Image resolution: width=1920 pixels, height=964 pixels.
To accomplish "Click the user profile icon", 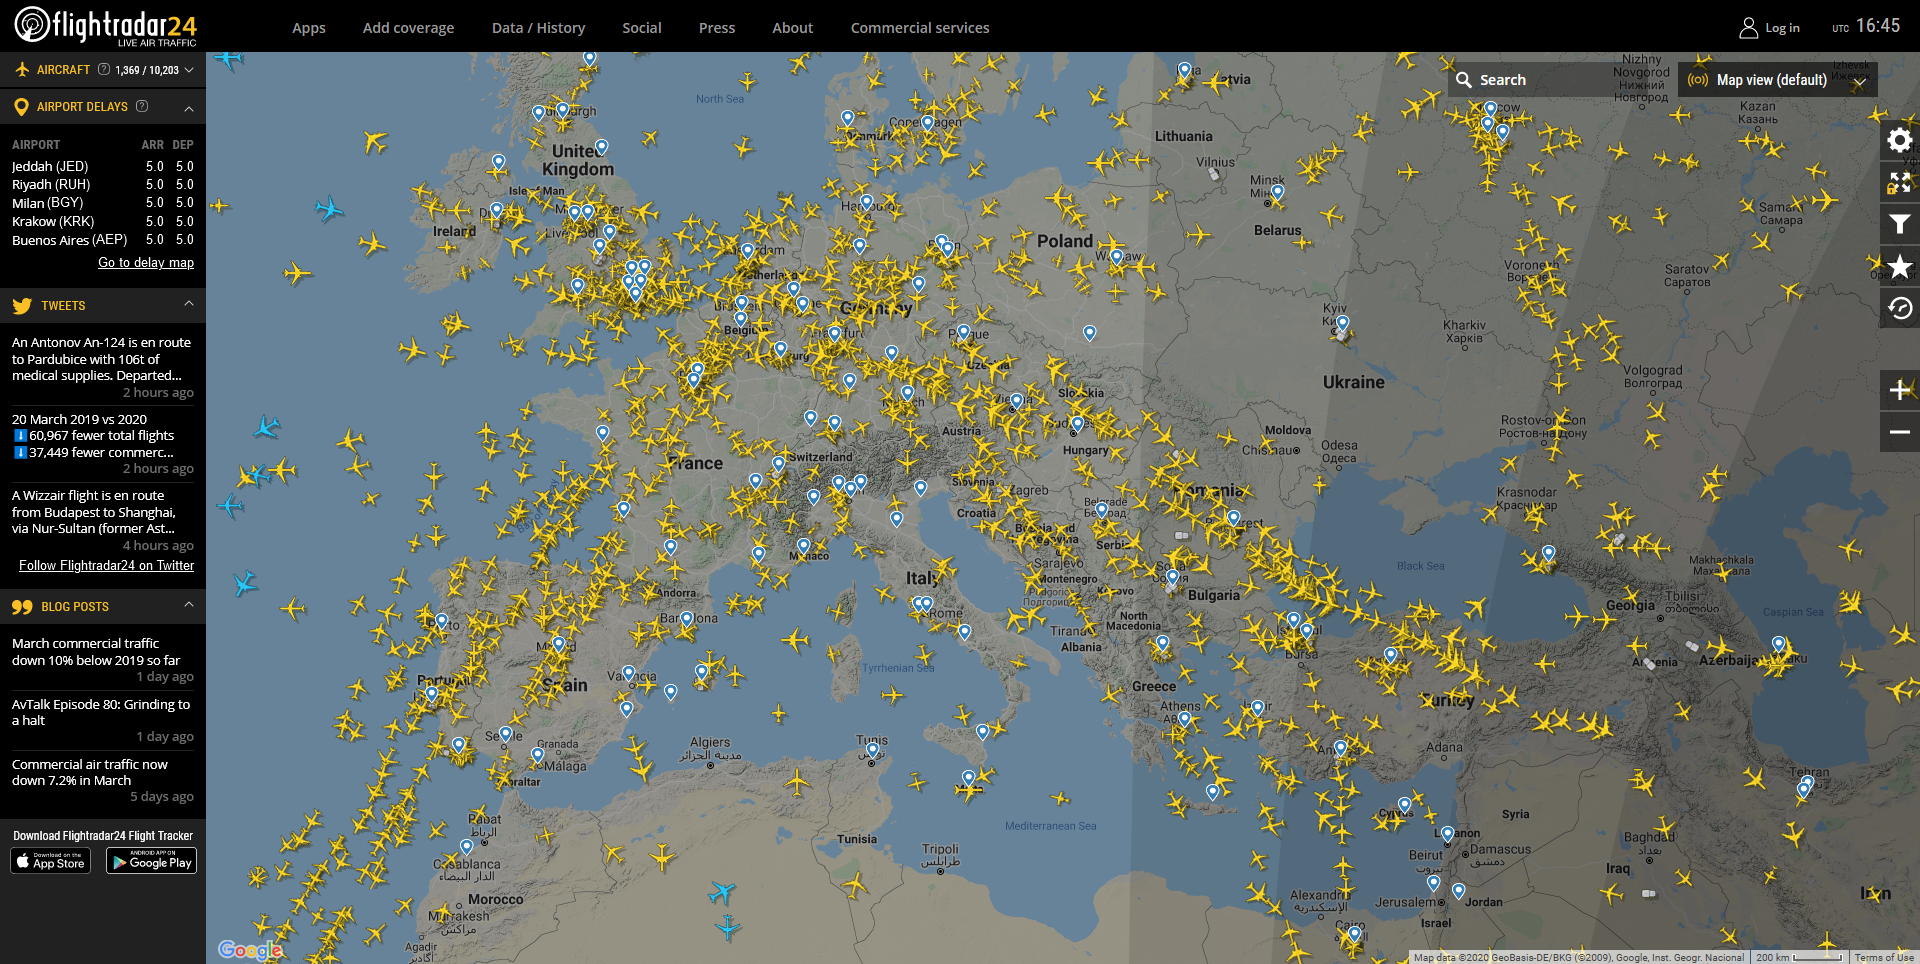I will tap(1748, 28).
